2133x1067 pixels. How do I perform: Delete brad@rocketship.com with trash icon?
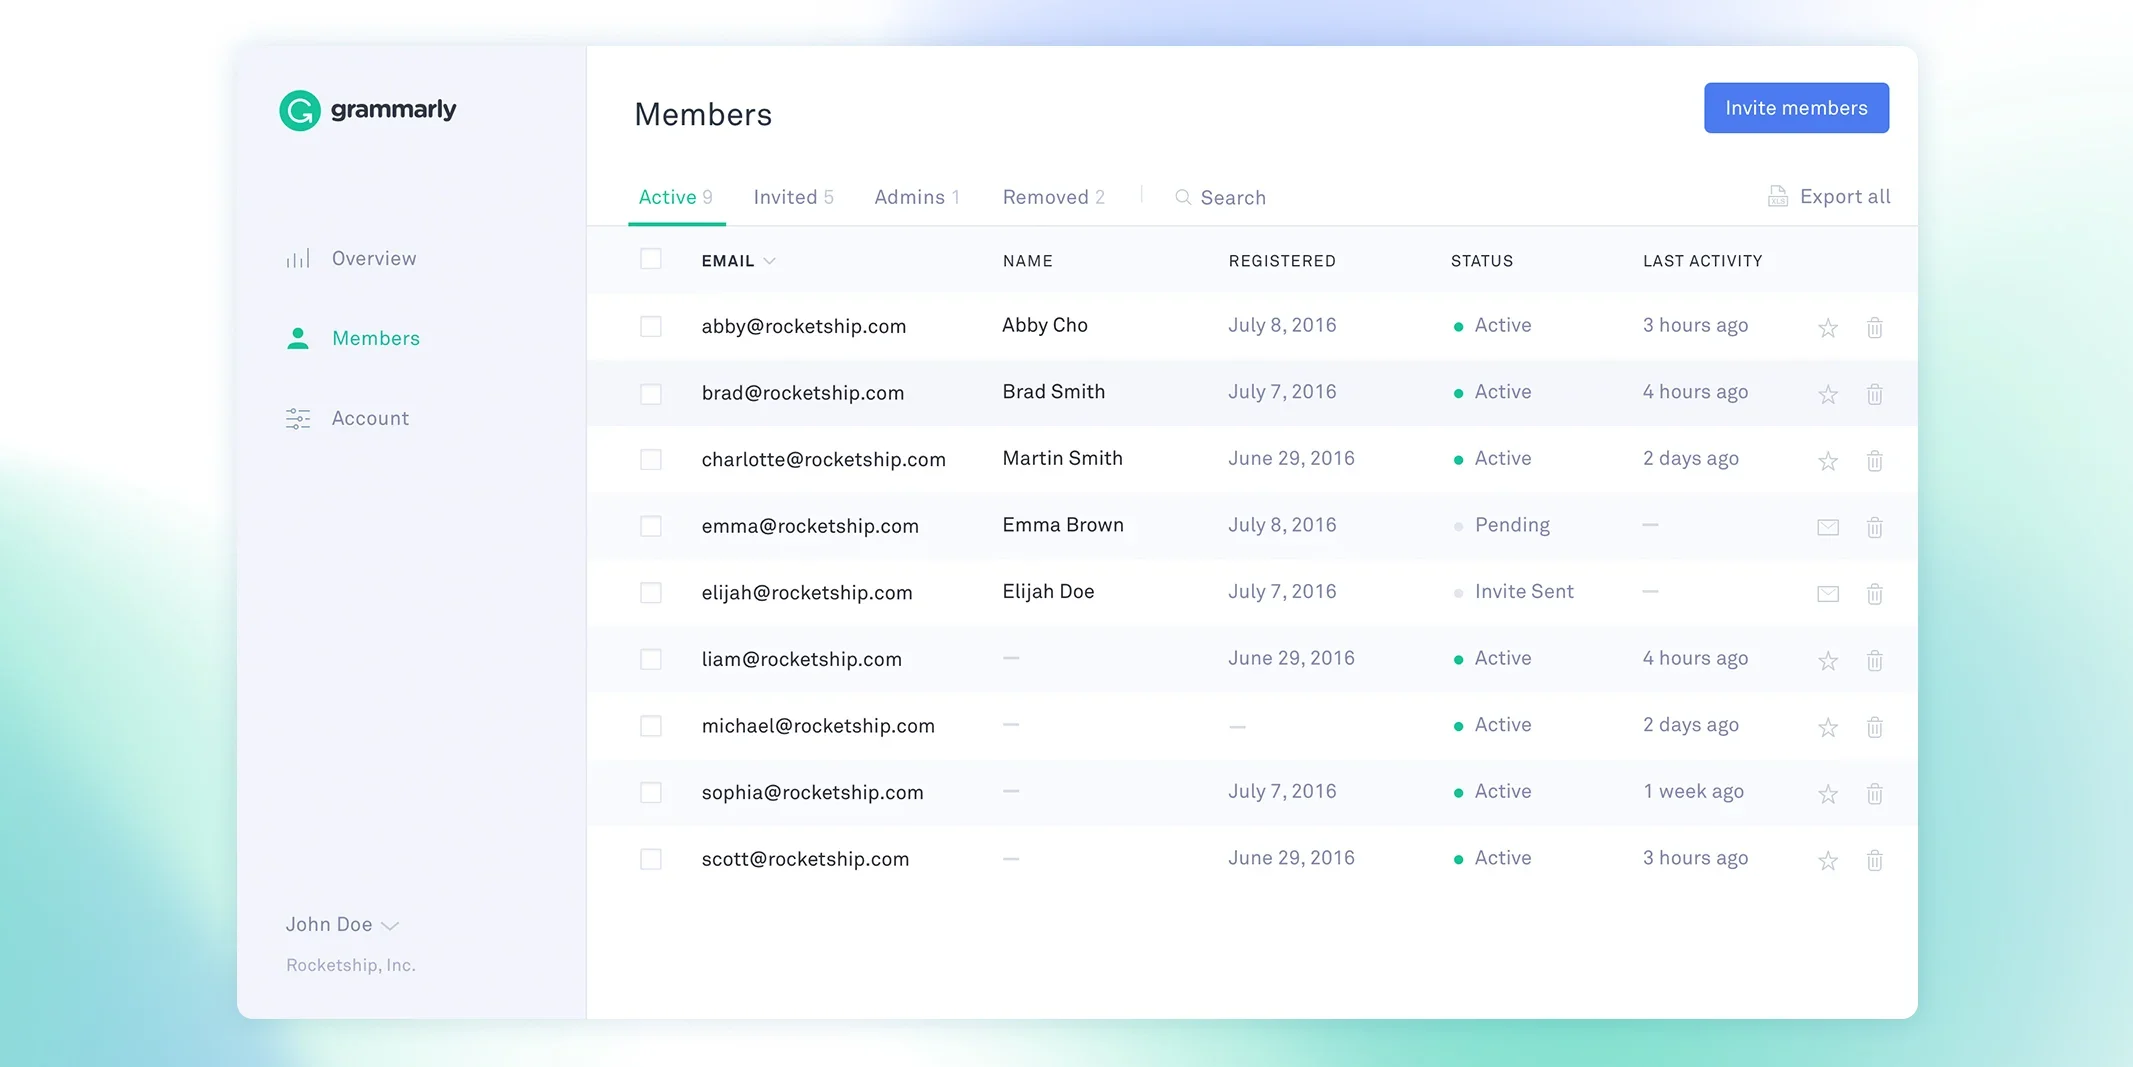point(1875,394)
